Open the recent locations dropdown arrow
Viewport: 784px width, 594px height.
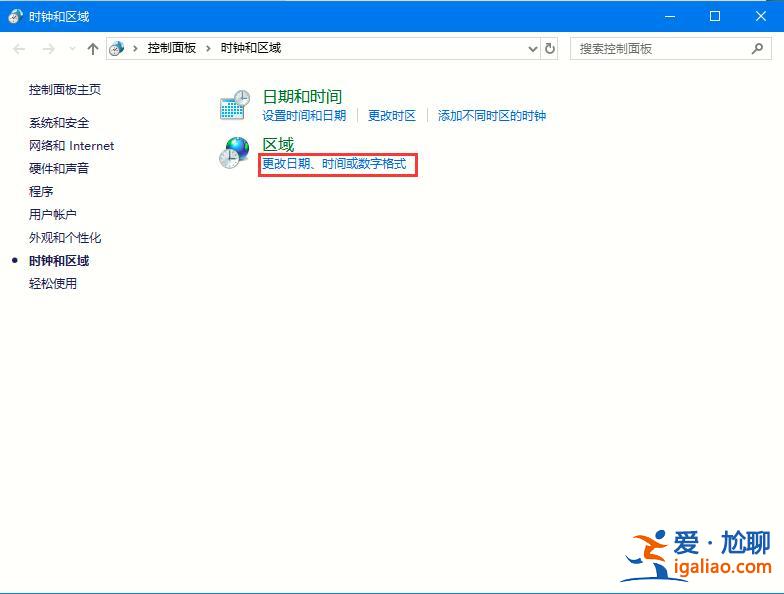[x=72, y=48]
